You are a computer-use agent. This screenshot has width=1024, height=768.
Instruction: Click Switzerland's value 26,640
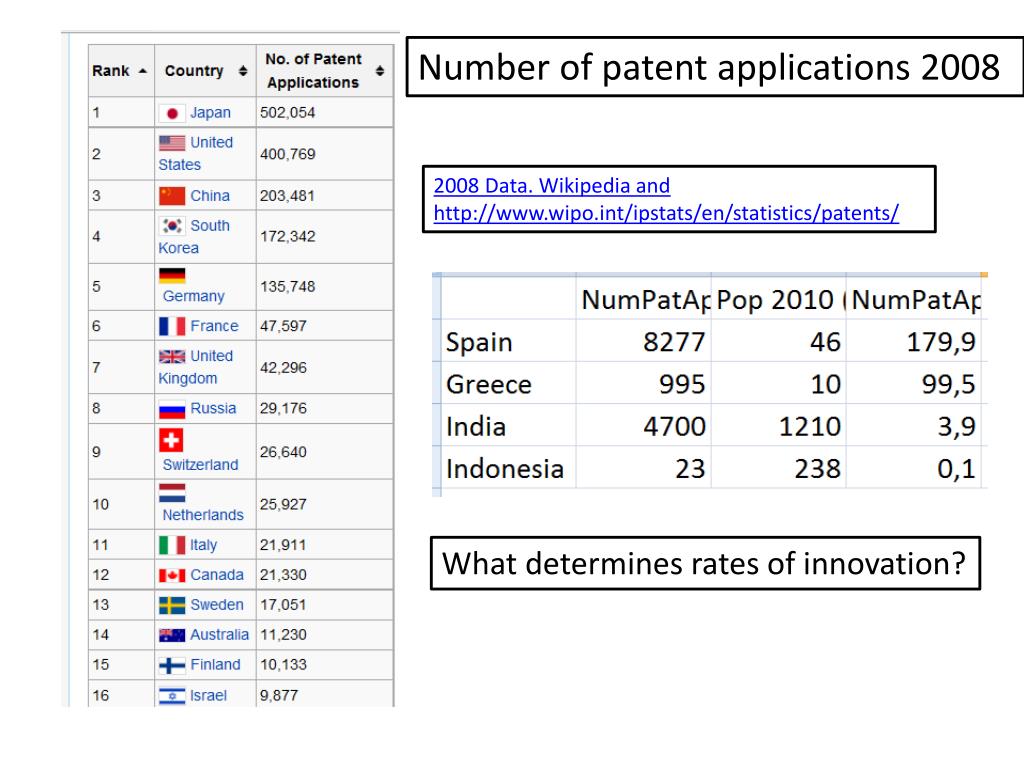tap(283, 452)
